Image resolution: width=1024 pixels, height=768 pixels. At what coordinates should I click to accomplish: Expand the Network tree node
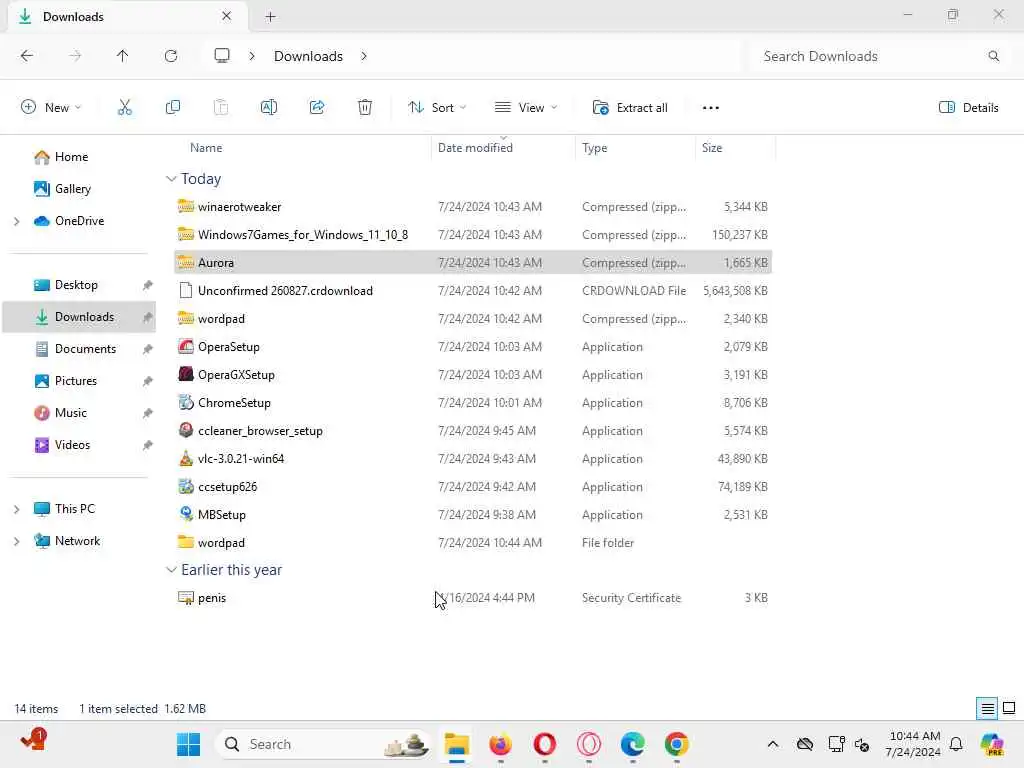pyautogui.click(x=16, y=541)
